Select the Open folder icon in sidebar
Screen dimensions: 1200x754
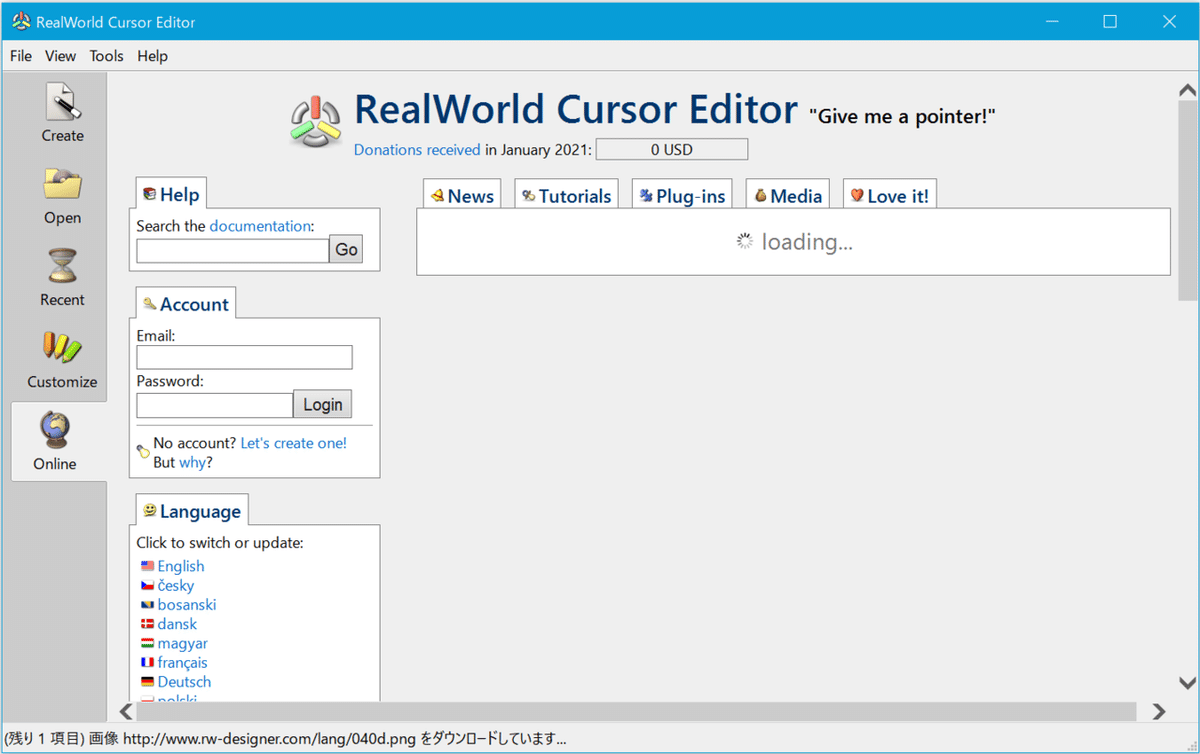(x=62, y=184)
